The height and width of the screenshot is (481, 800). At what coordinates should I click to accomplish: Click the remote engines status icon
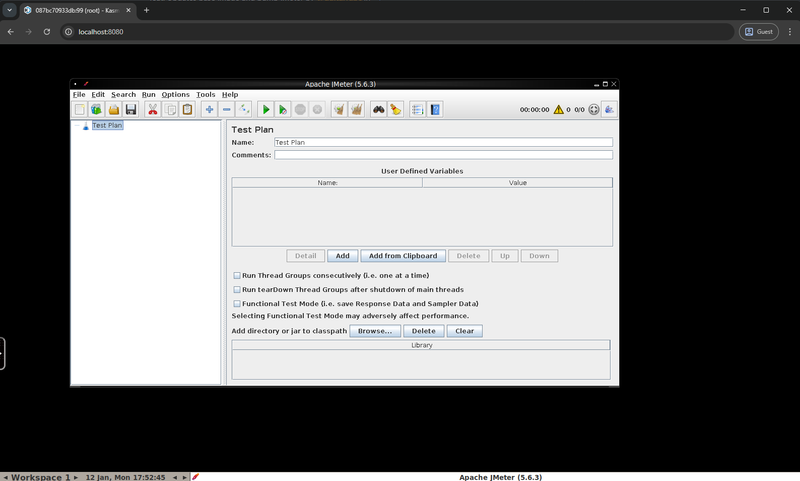coord(593,109)
